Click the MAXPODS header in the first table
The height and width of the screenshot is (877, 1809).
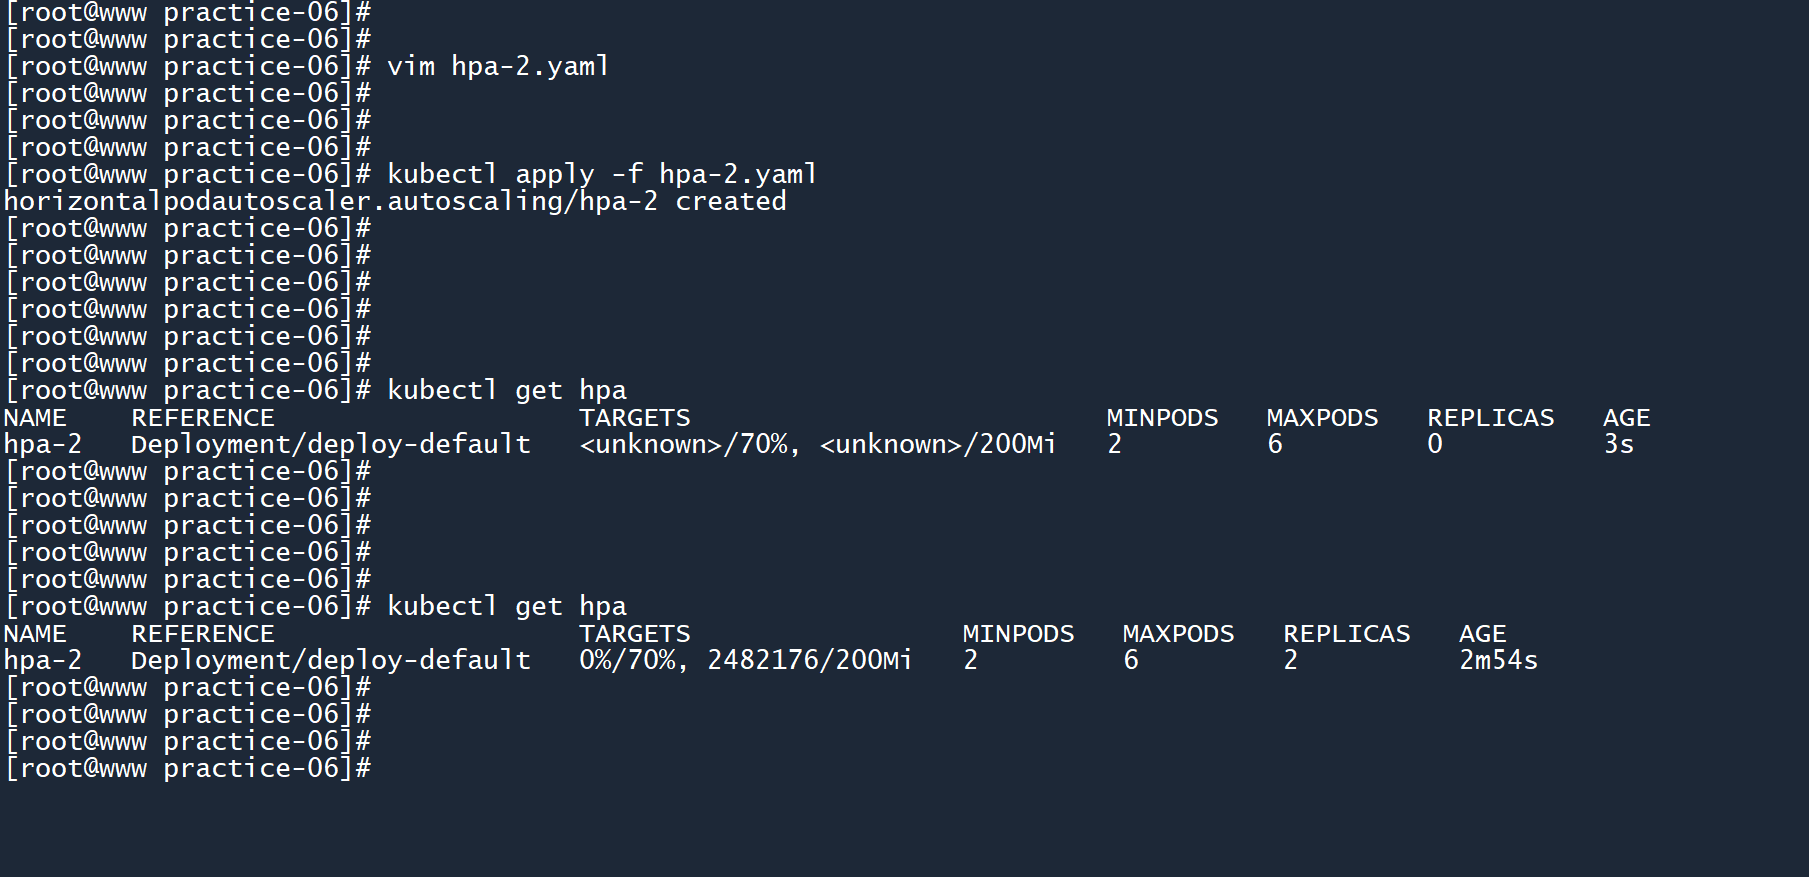point(1322,418)
